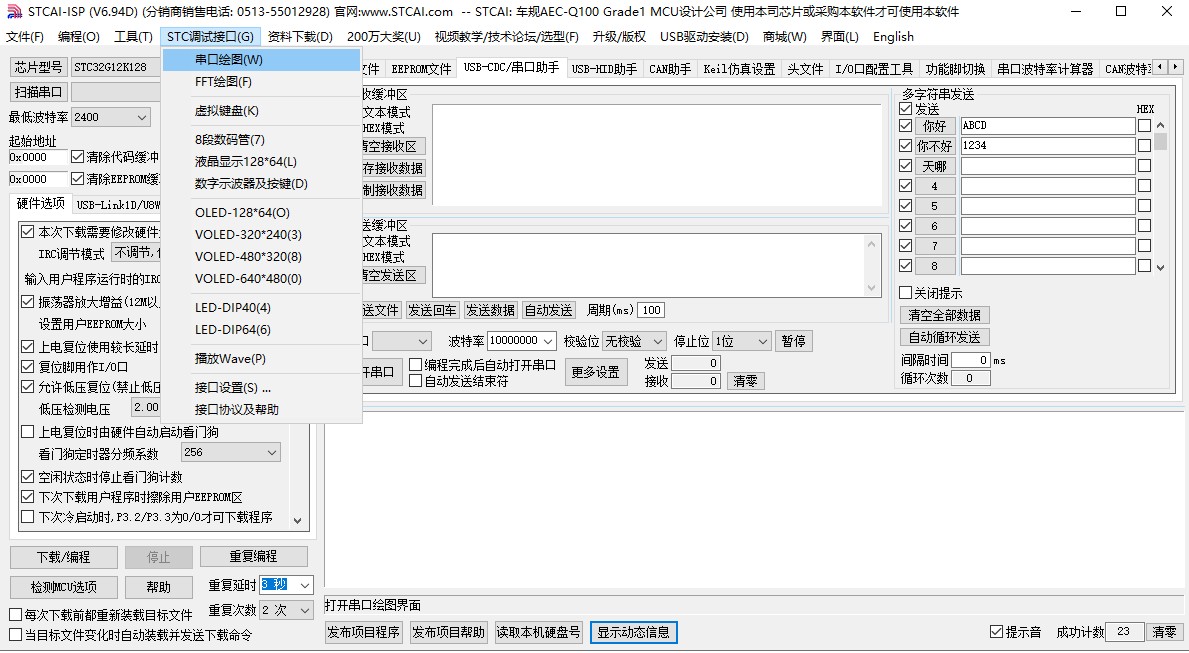The height and width of the screenshot is (653, 1189).
Task: Expand serial port dropdown left of 波特率
Action: click(x=423, y=341)
